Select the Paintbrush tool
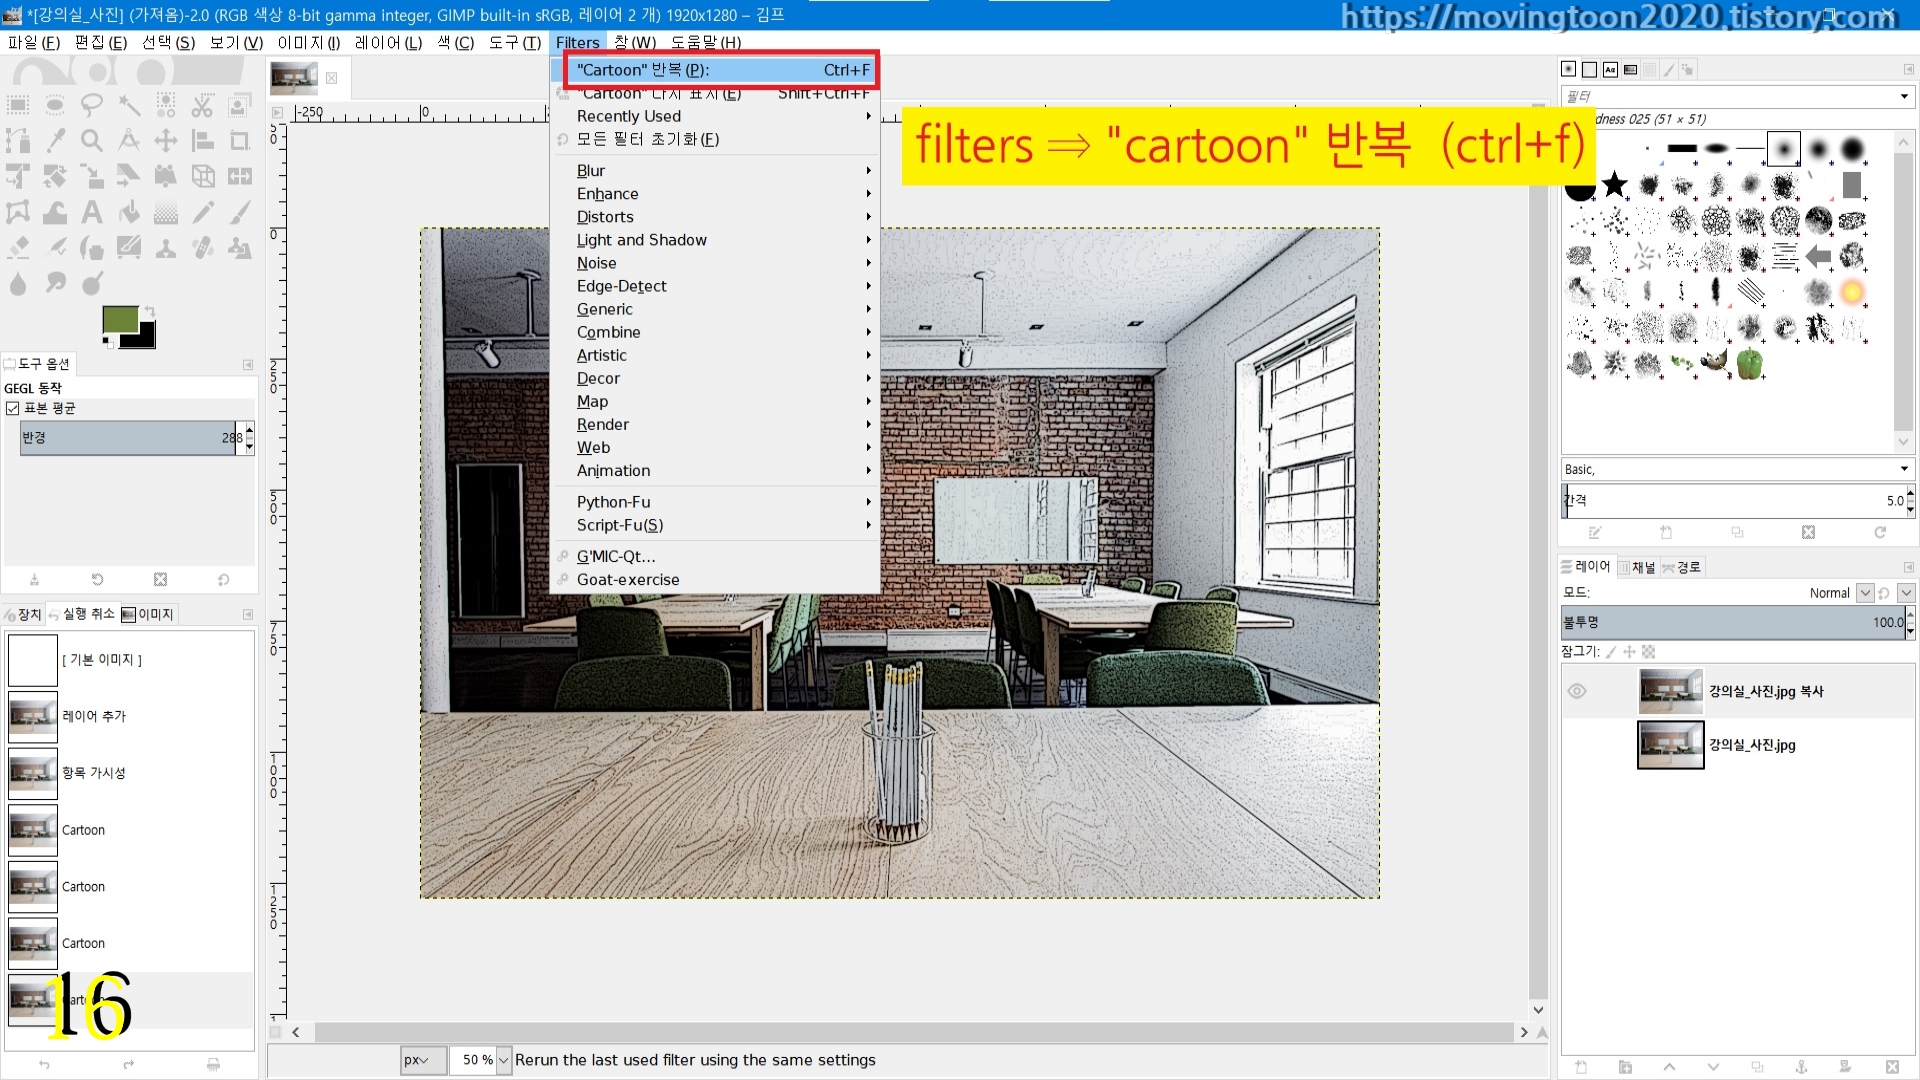Viewport: 1920px width, 1080px height. point(240,213)
